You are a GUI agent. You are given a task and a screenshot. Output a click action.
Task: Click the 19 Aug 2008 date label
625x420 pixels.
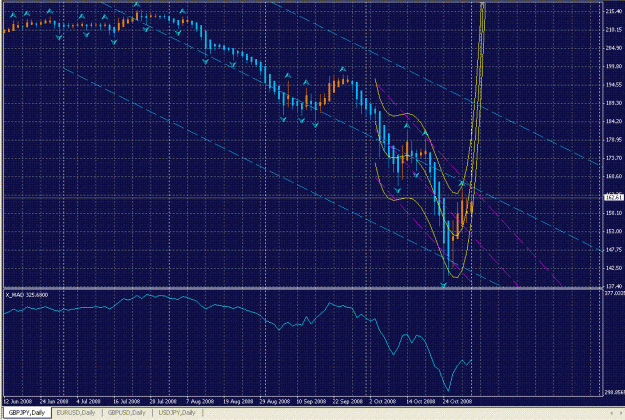pyautogui.click(x=238, y=401)
